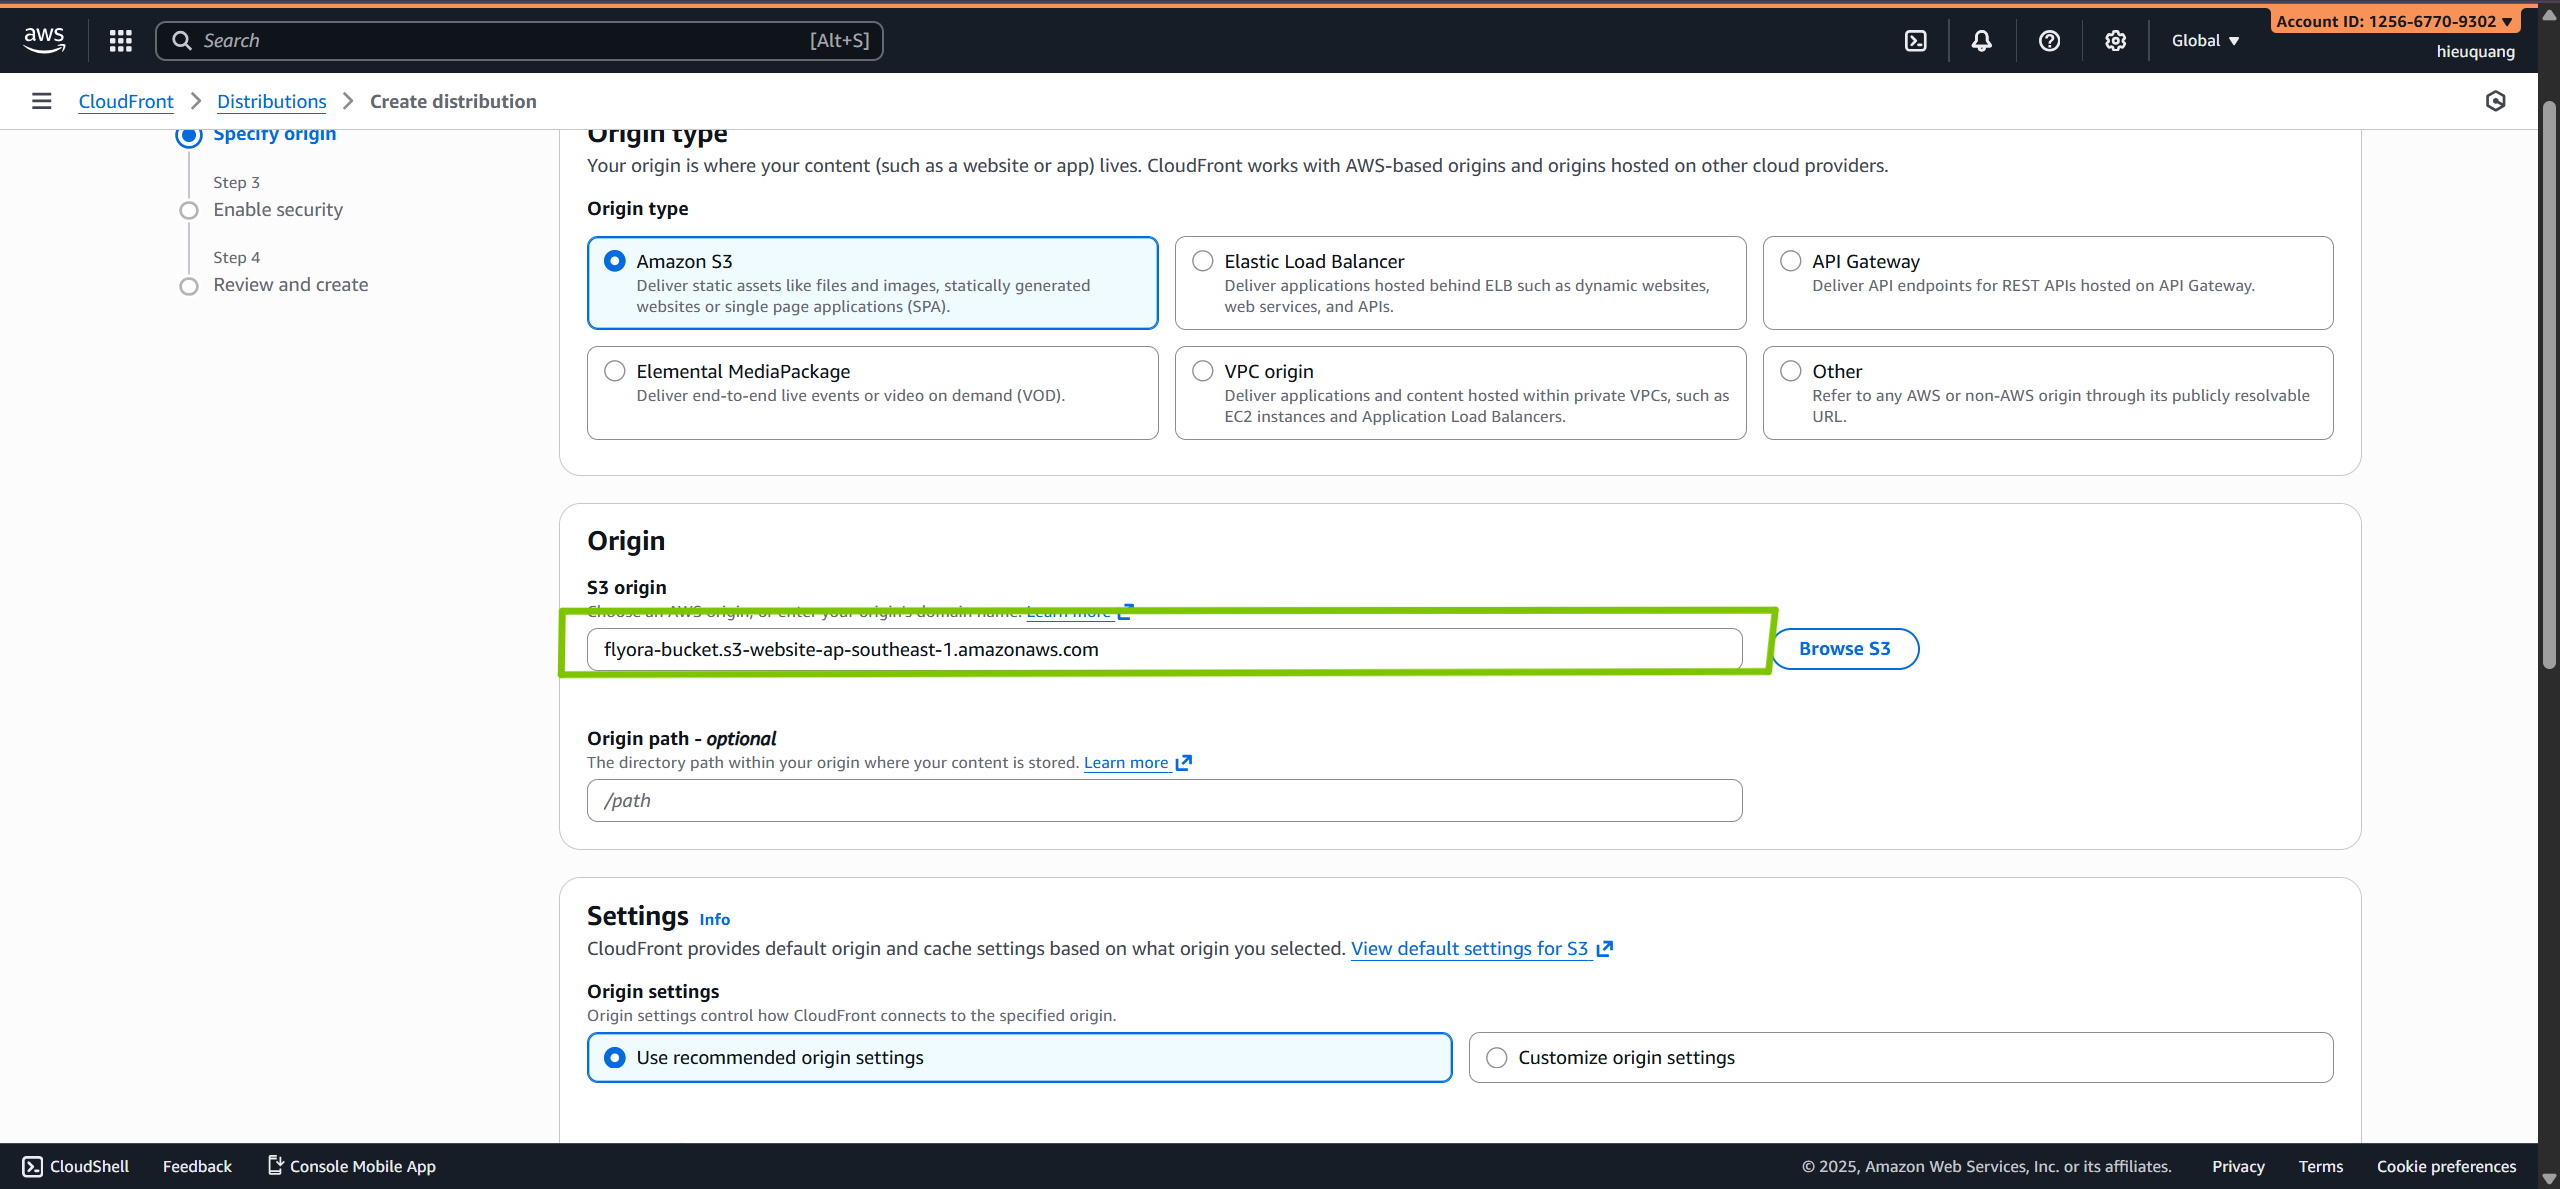Click the Browse S3 button
The width and height of the screenshot is (2560, 1189).
(1844, 649)
